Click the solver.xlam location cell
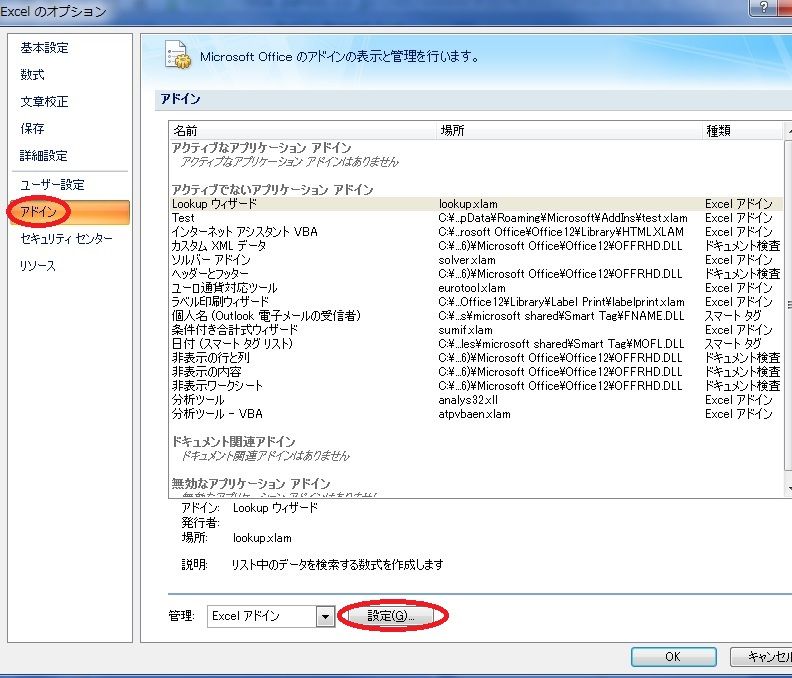792x678 pixels. coord(467,260)
